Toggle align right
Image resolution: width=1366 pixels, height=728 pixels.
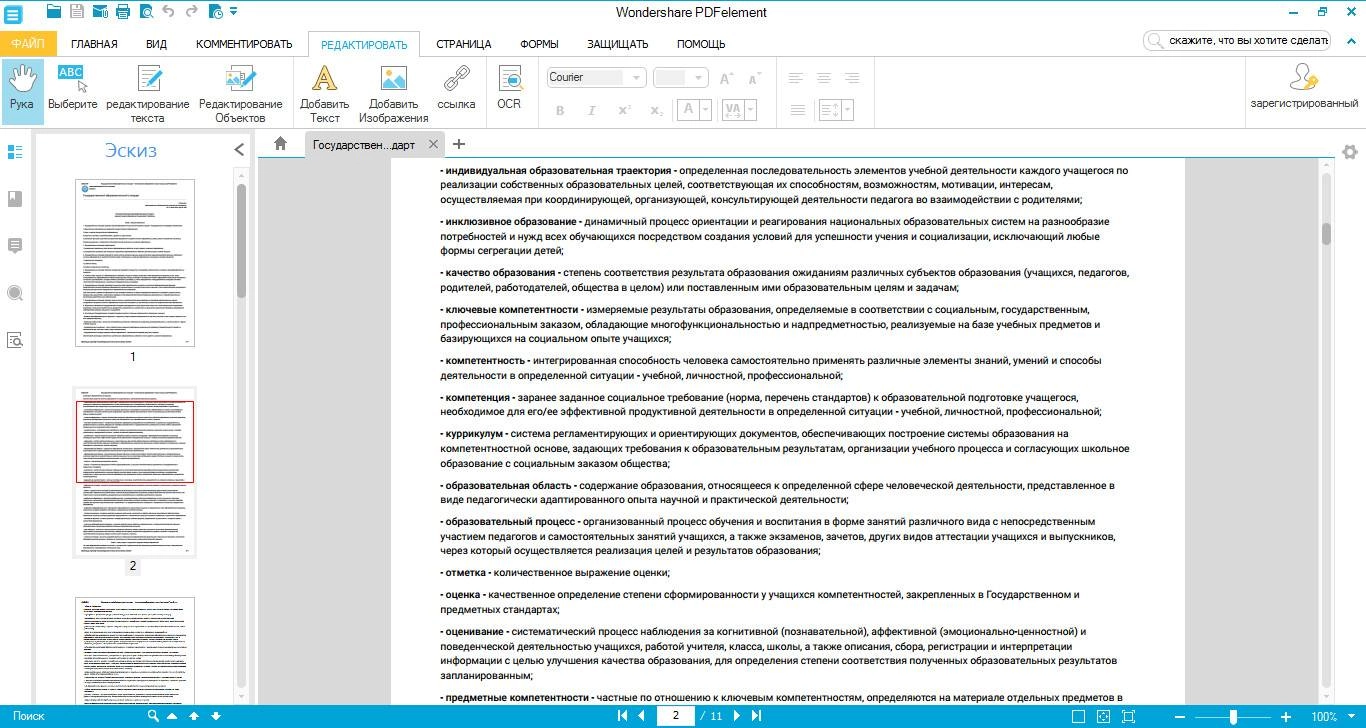click(852, 77)
